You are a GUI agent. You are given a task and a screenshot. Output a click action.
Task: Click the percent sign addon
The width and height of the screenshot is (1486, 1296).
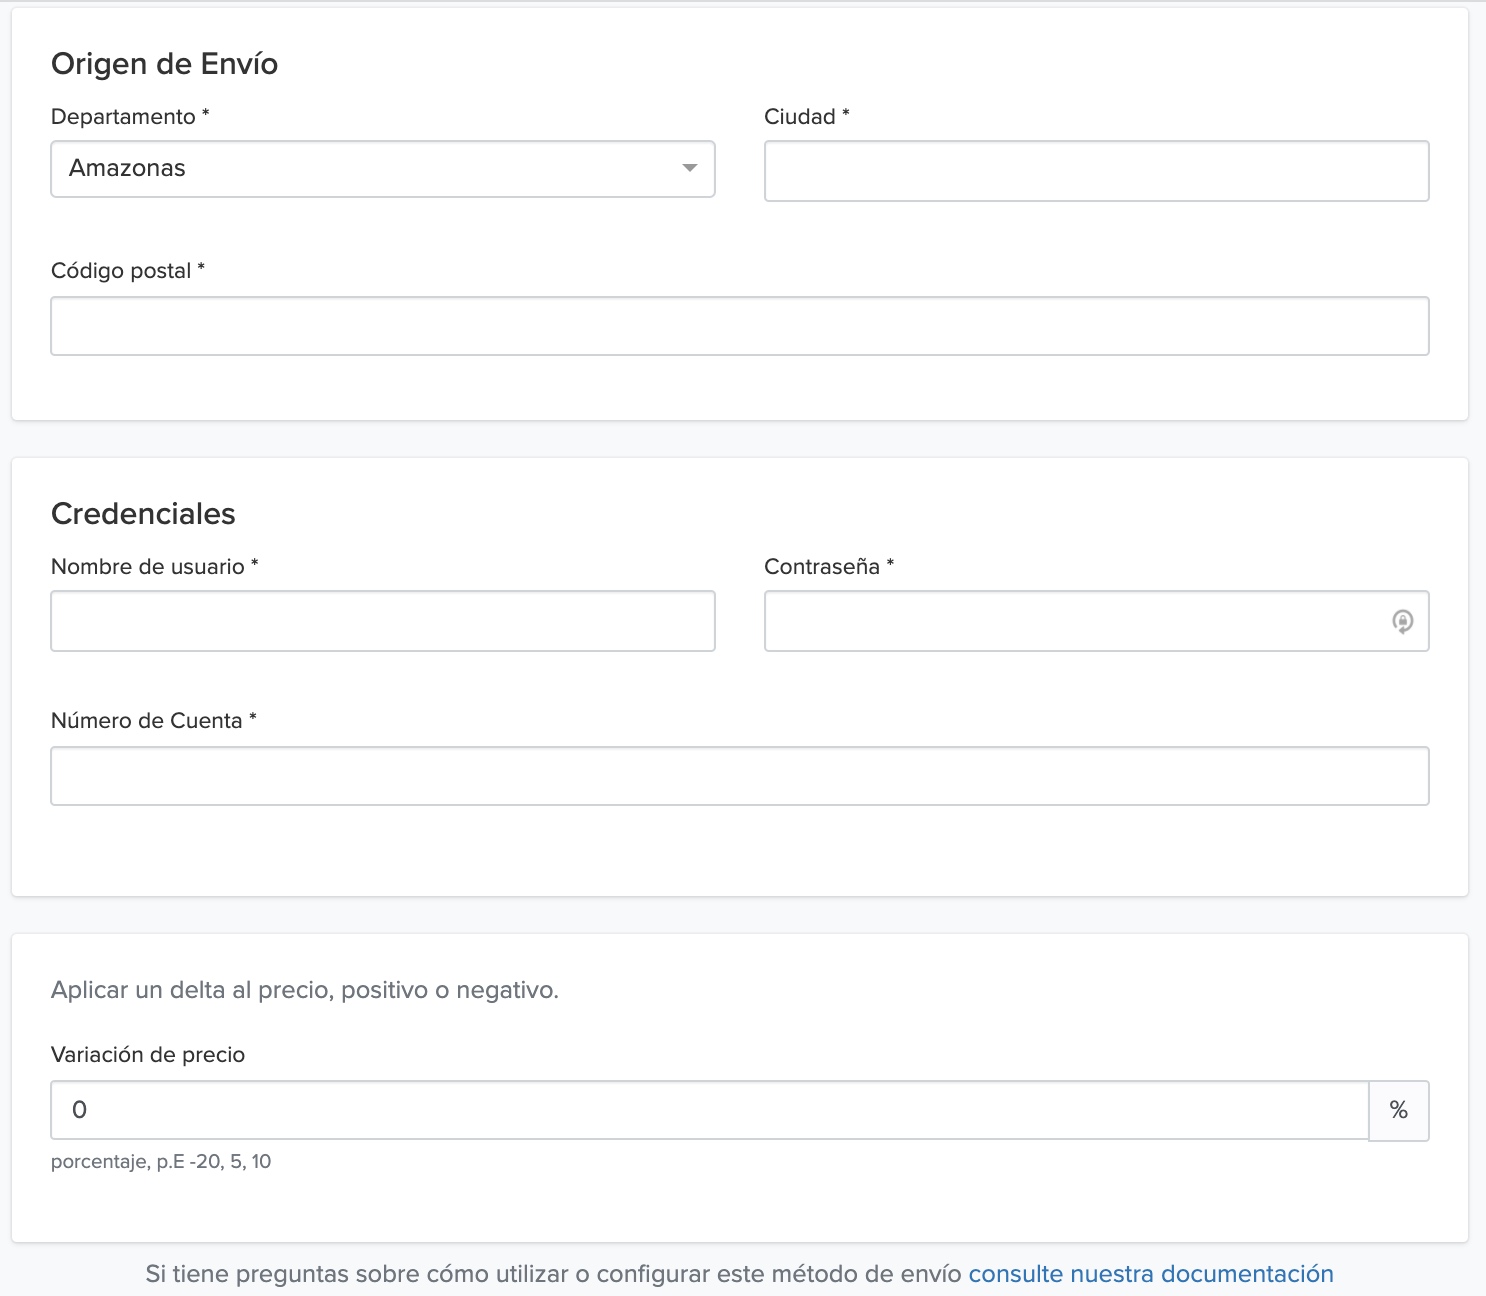1398,1110
